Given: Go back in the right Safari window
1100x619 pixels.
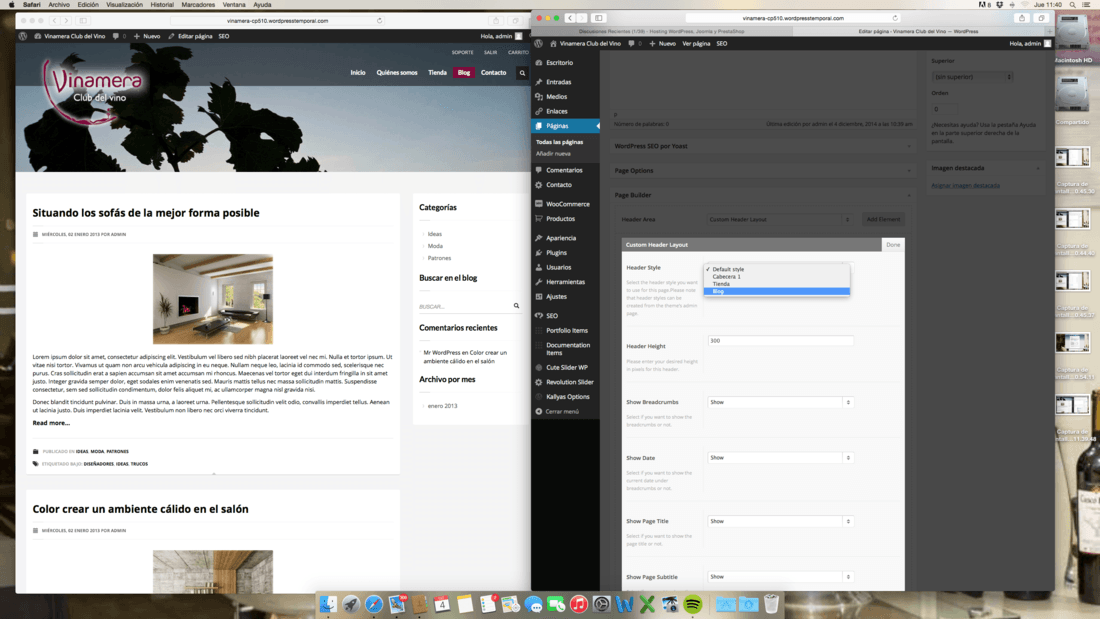Looking at the screenshot, I should point(570,18).
